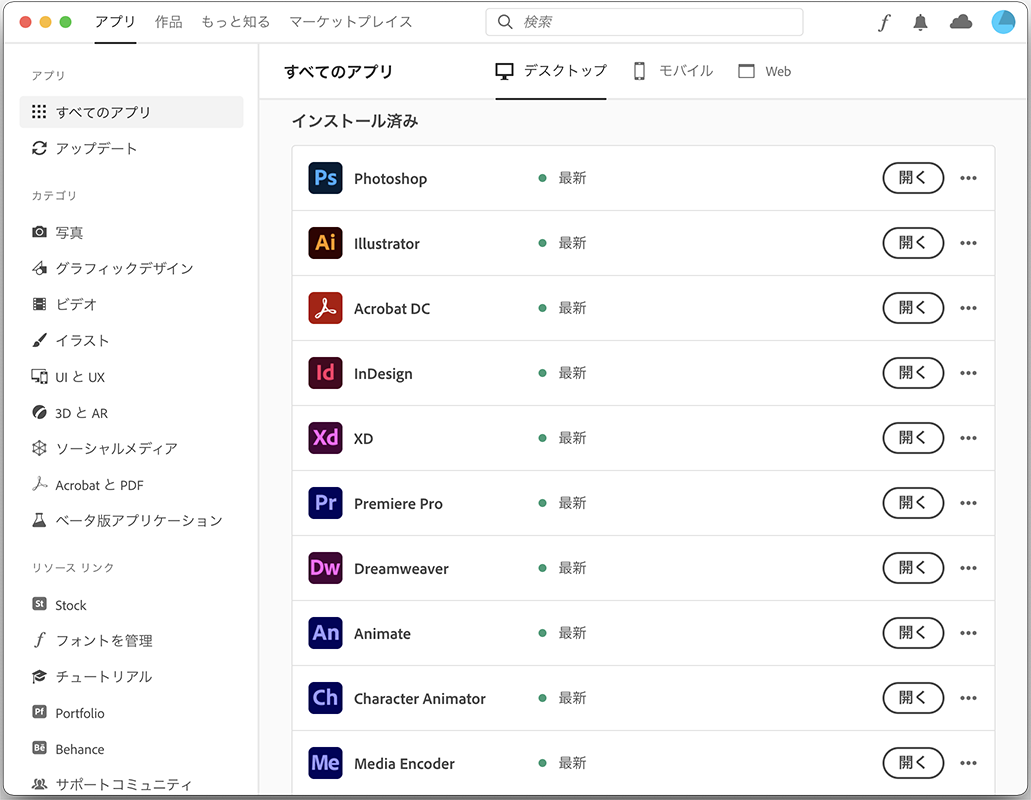Click 開く button for Photoshop

[913, 178]
